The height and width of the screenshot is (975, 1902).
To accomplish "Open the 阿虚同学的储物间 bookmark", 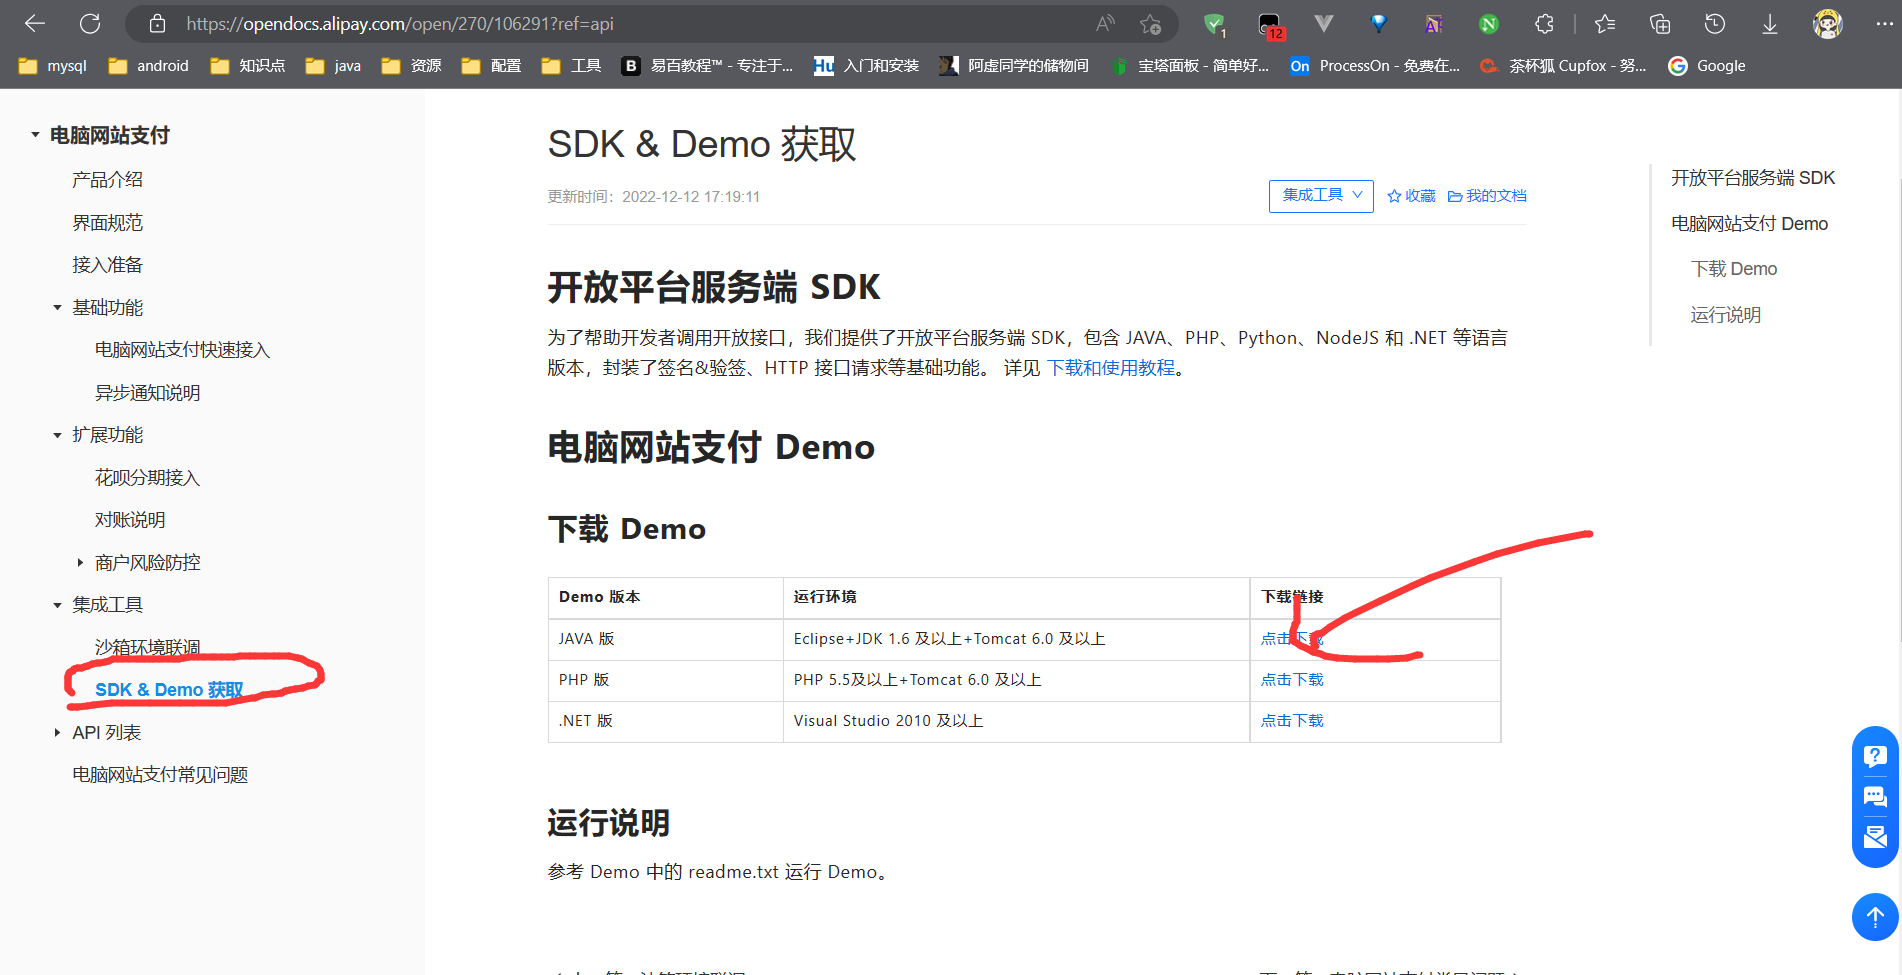I will (1014, 66).
